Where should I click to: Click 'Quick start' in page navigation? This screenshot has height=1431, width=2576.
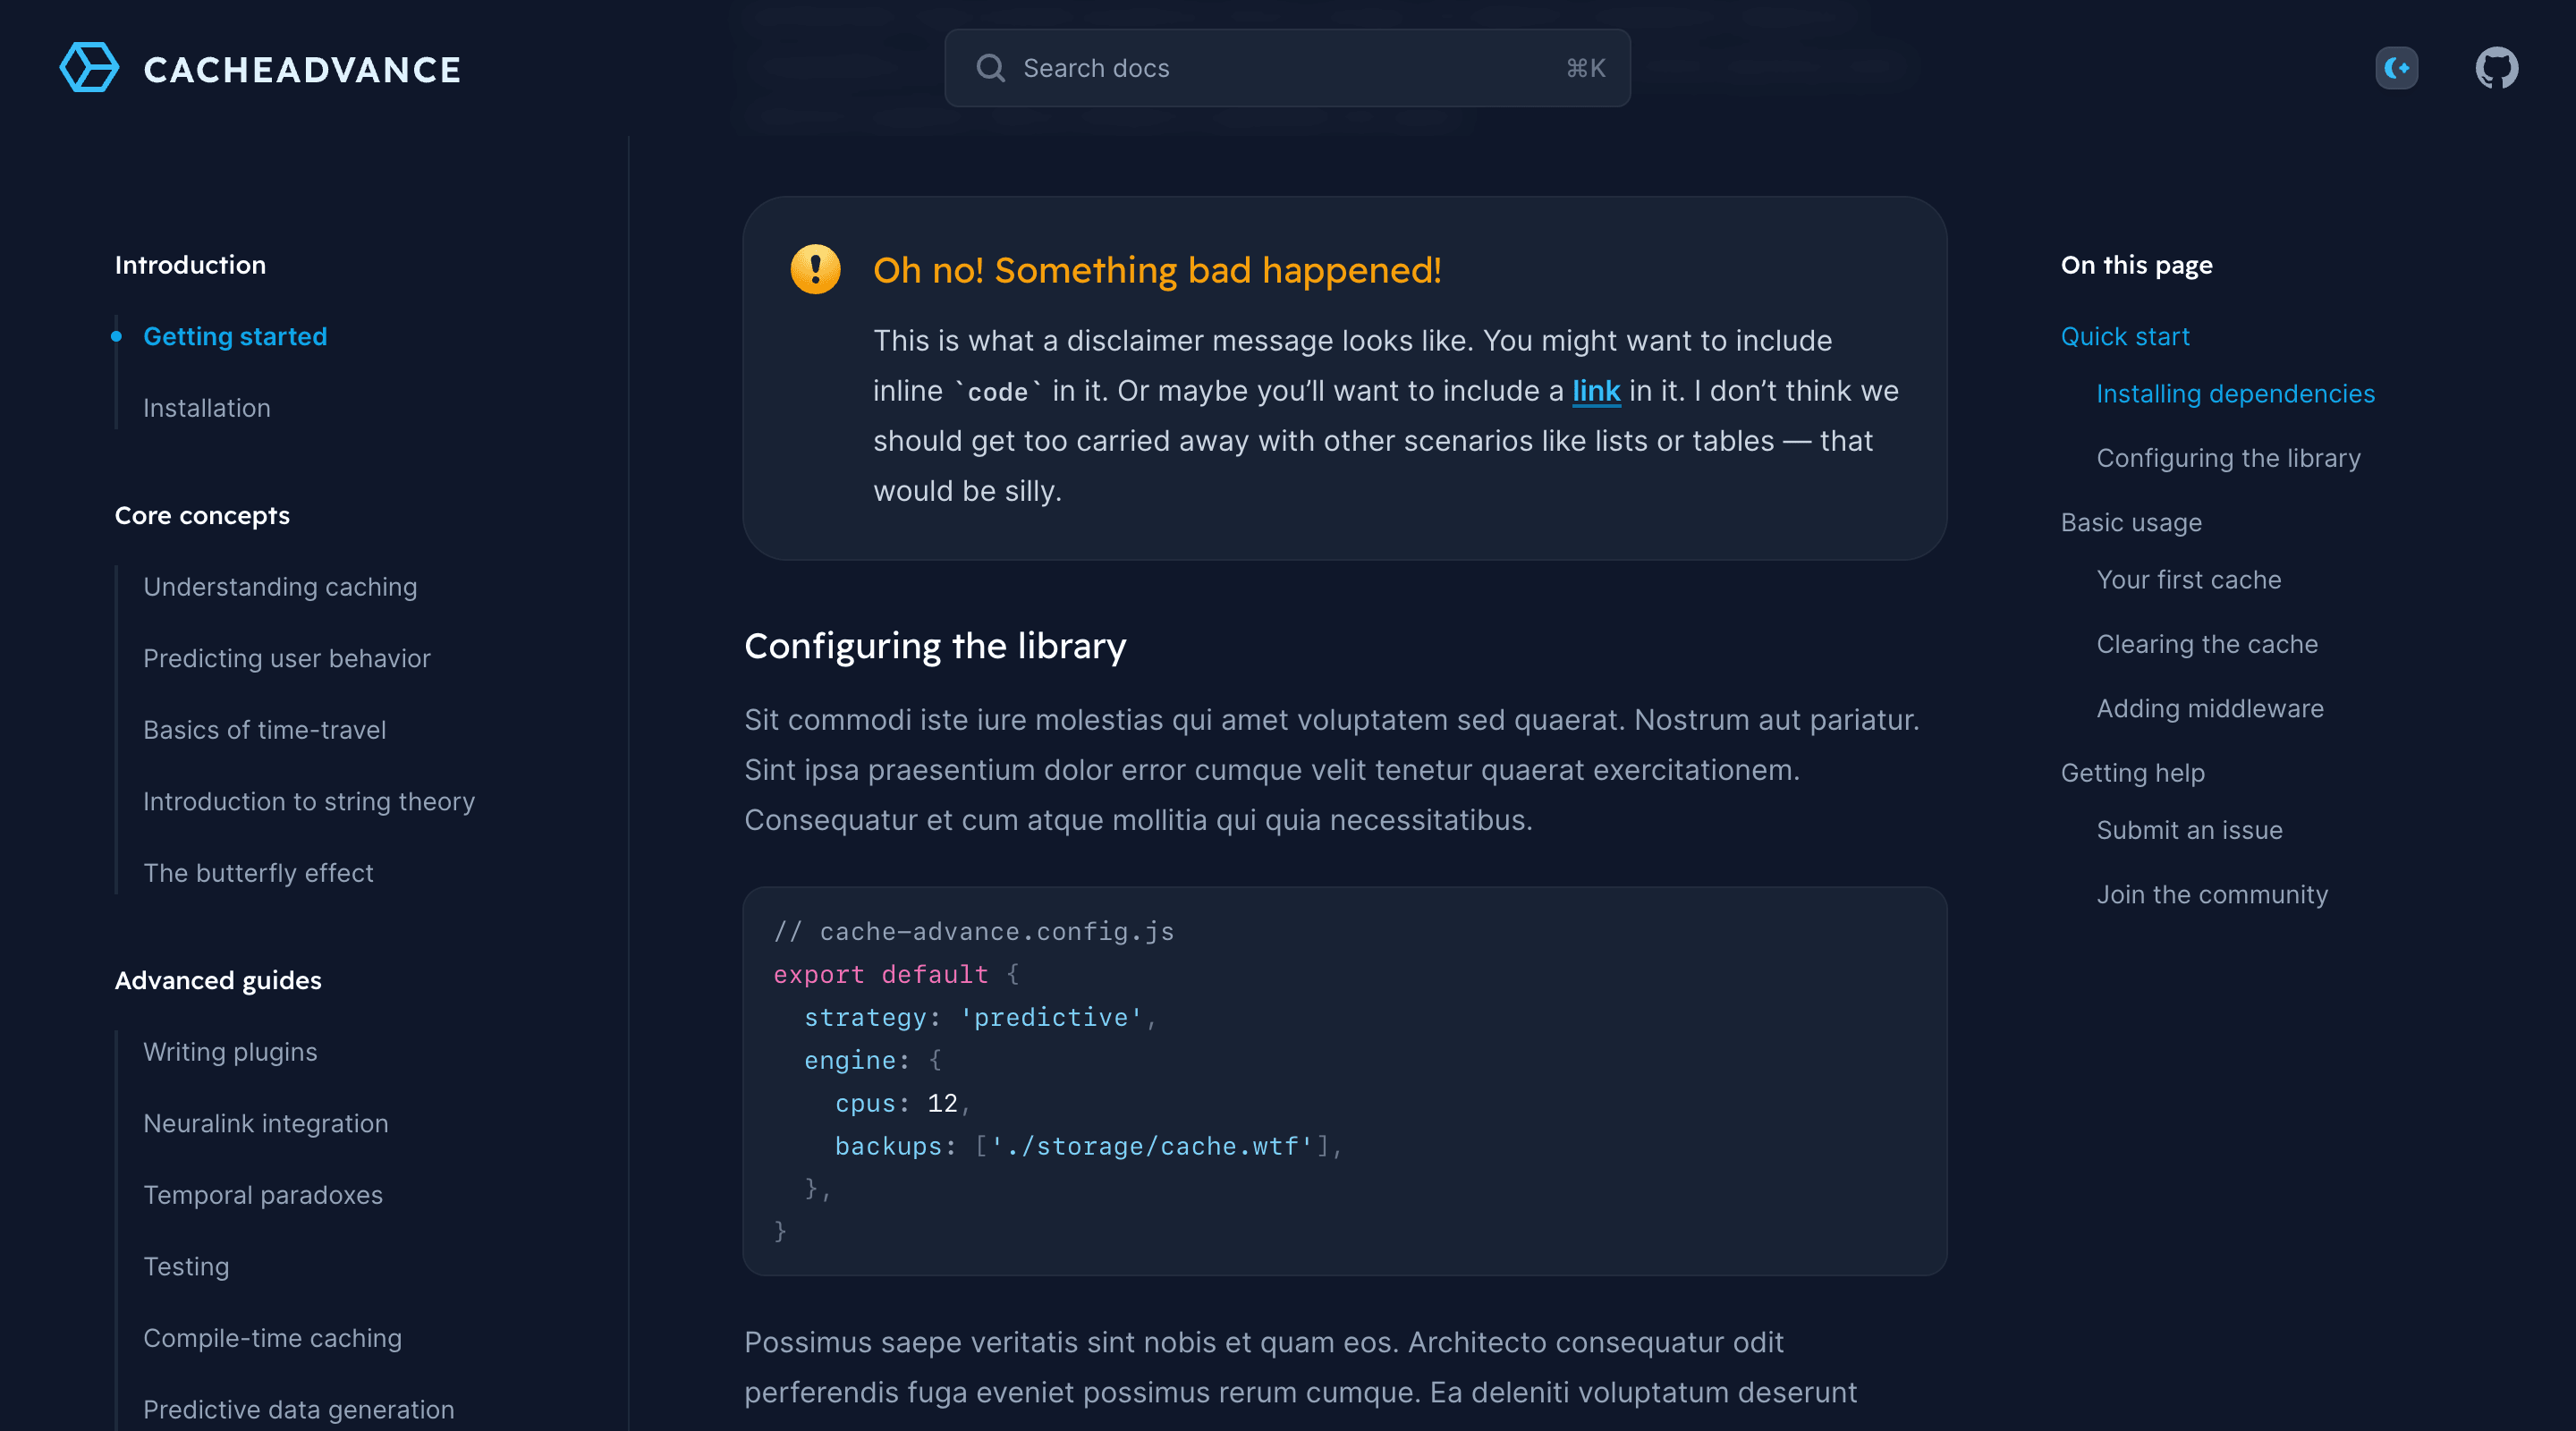(x=2125, y=336)
